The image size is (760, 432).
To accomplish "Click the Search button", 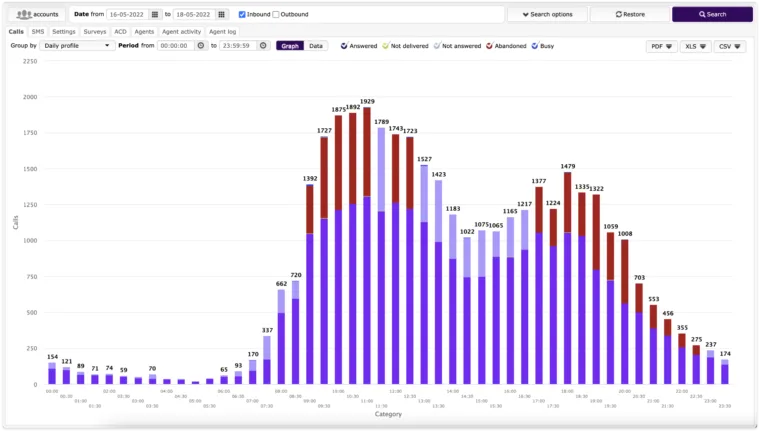I will [x=712, y=15].
